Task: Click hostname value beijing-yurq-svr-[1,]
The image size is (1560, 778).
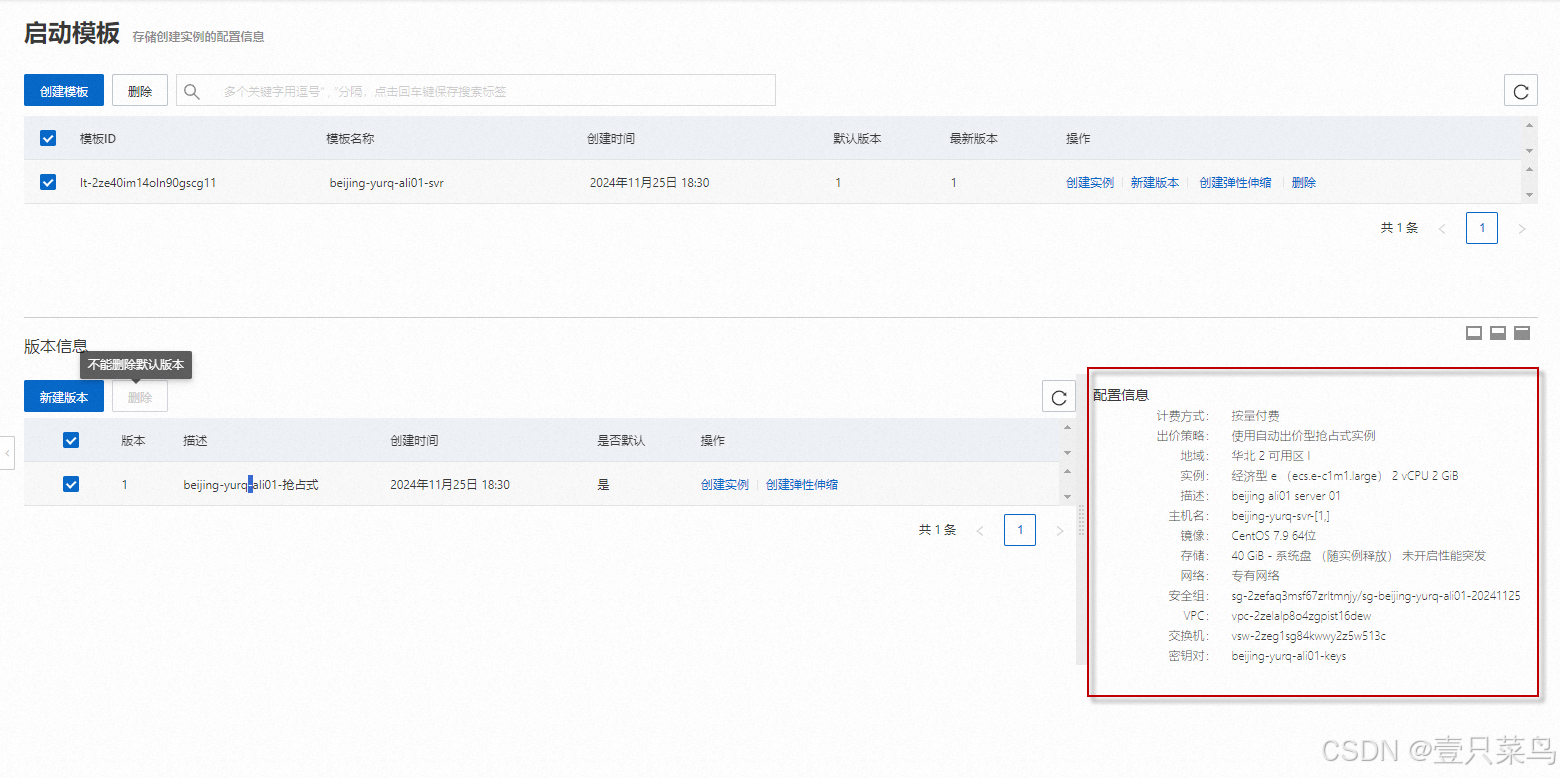Action: (x=1280, y=516)
